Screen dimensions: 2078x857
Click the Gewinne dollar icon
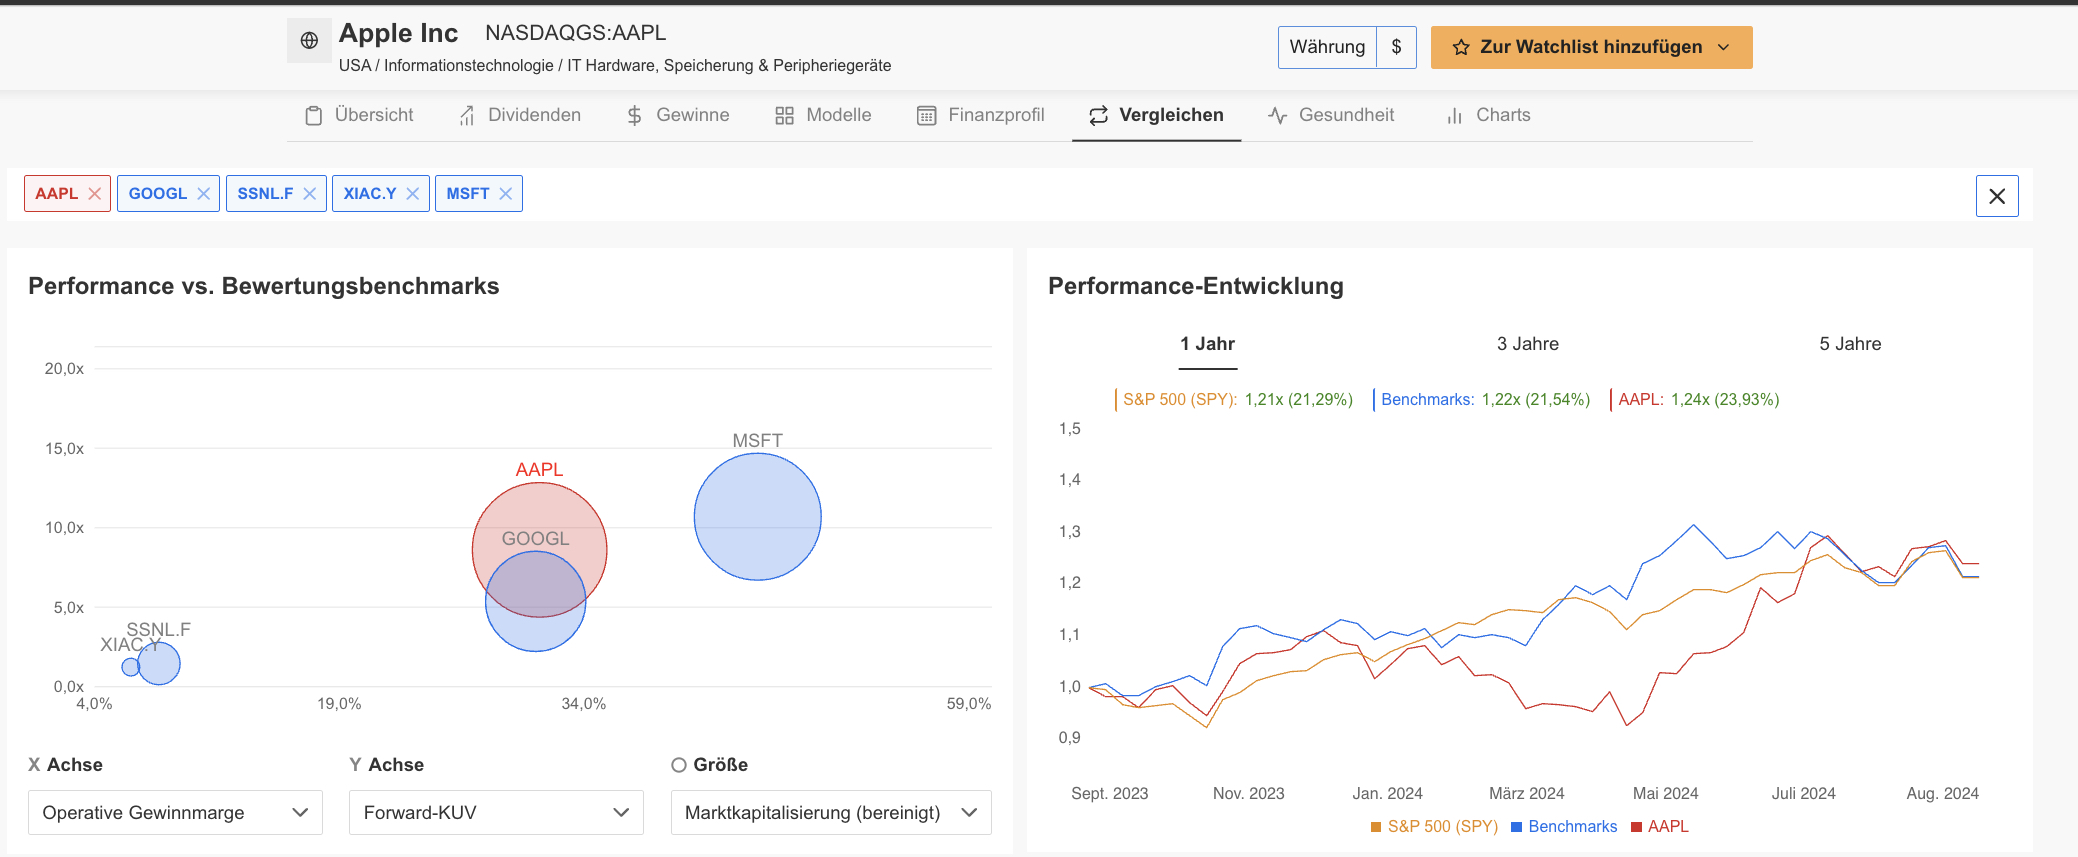coord(634,116)
